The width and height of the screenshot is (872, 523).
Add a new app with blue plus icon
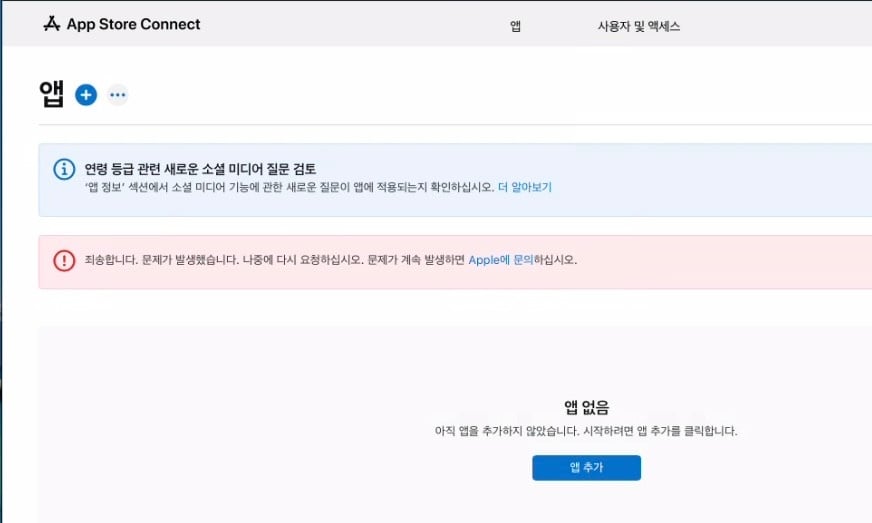pyautogui.click(x=86, y=95)
